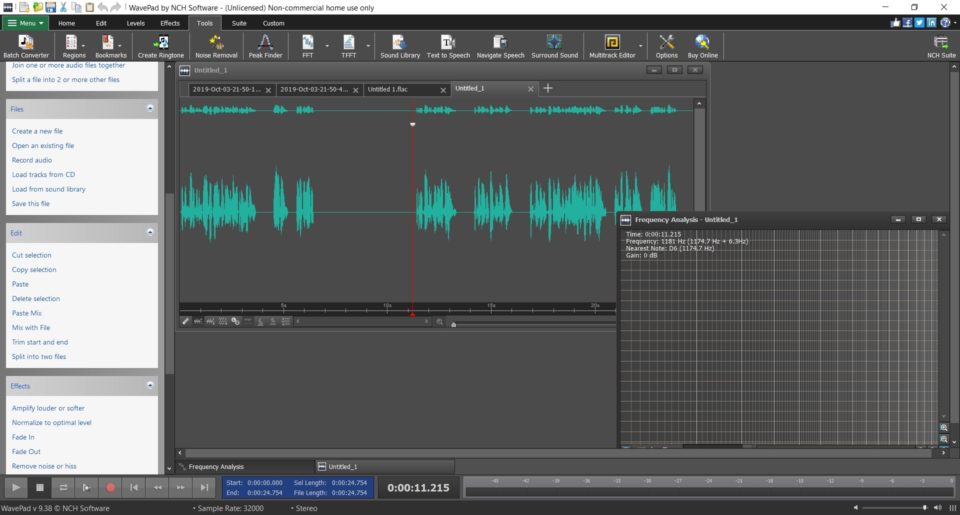Click the Twitter share icon
Image resolution: width=960 pixels, height=515 pixels.
click(x=919, y=23)
